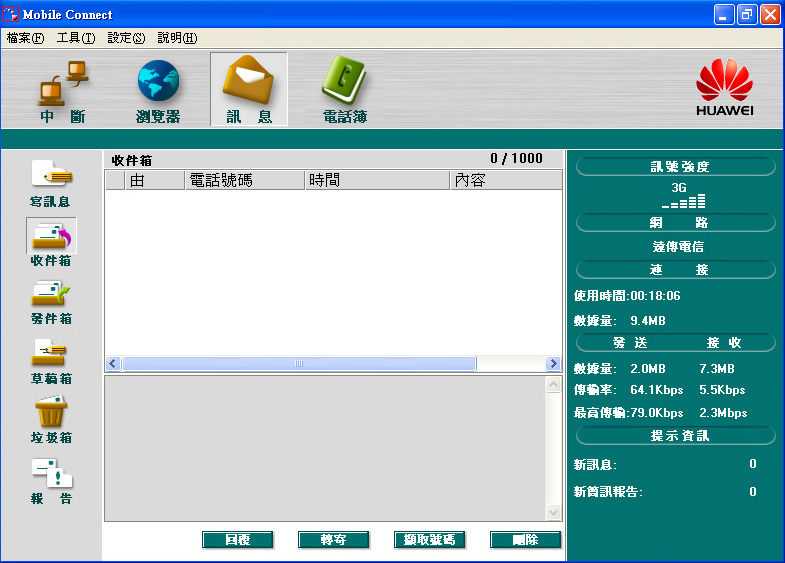
Task: Open the 工具(T) menu
Action: (76, 38)
